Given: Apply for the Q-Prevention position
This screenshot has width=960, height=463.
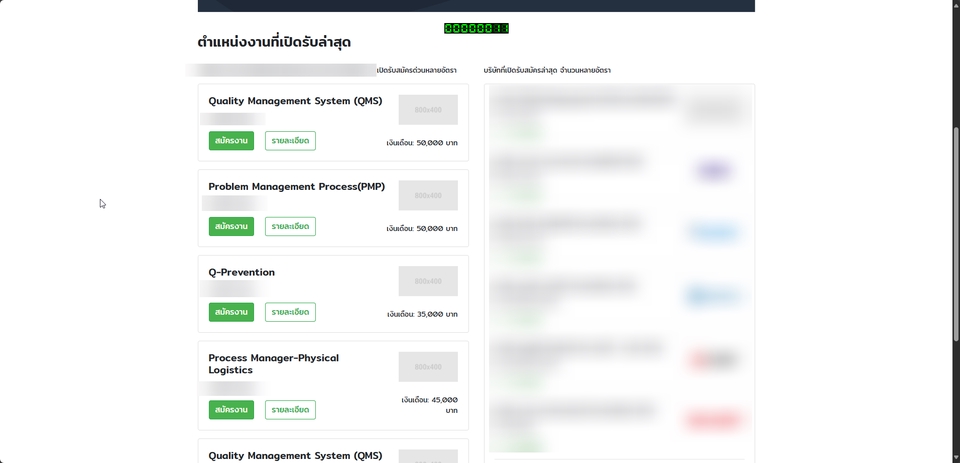Looking at the screenshot, I should tap(231, 312).
